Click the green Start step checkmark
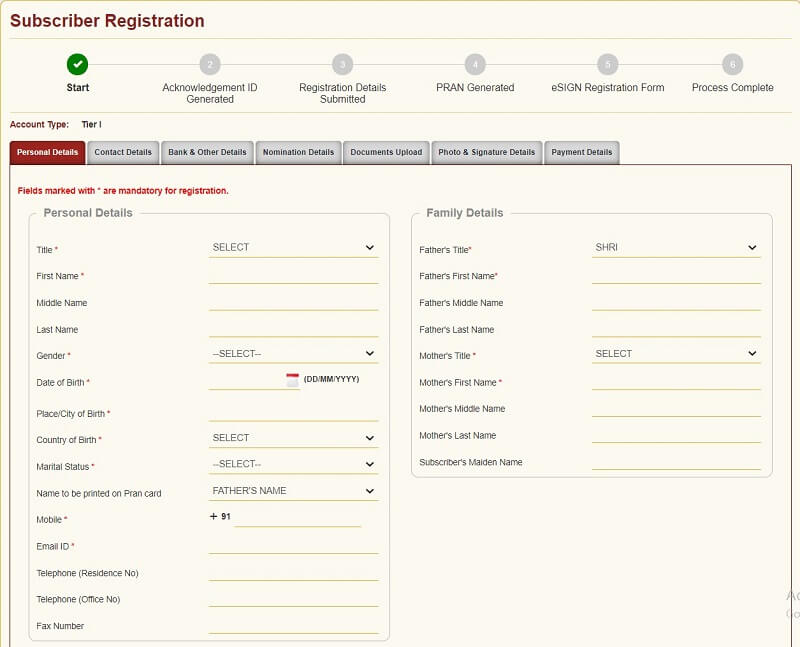800x647 pixels. point(78,64)
